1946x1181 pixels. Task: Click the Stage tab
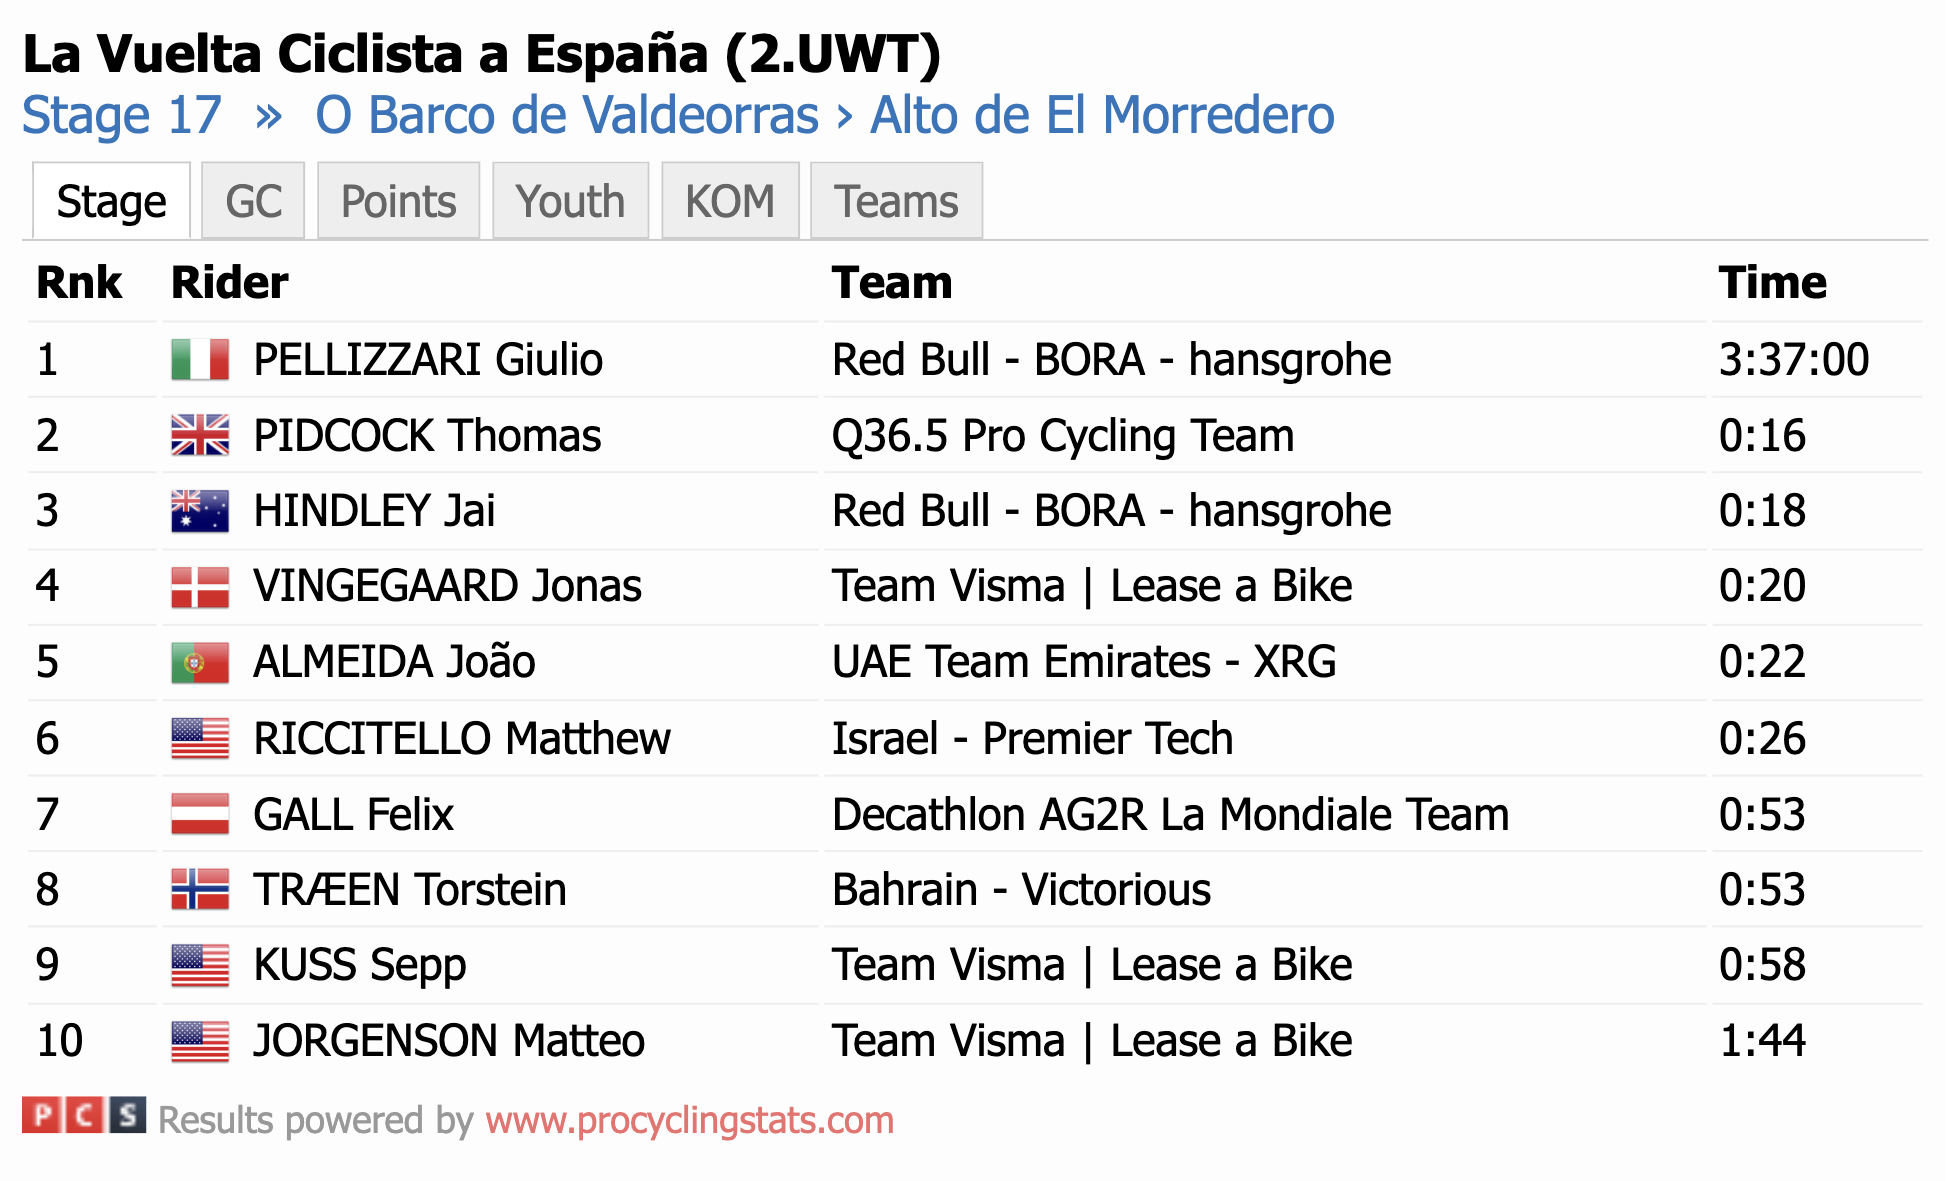[x=111, y=201]
